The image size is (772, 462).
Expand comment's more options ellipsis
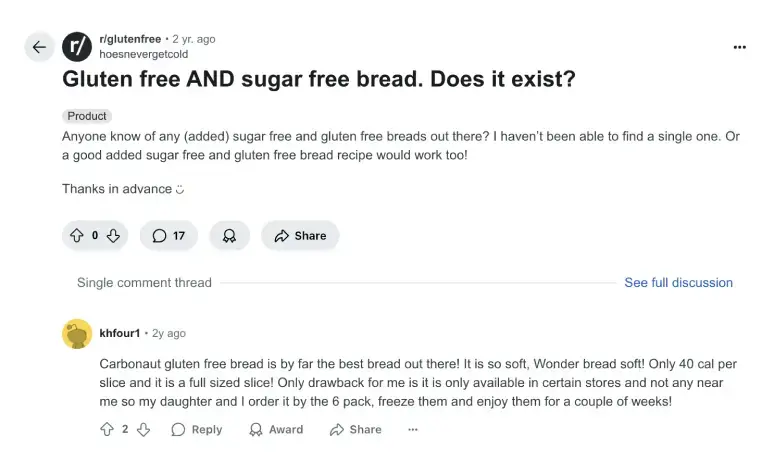[x=413, y=429]
